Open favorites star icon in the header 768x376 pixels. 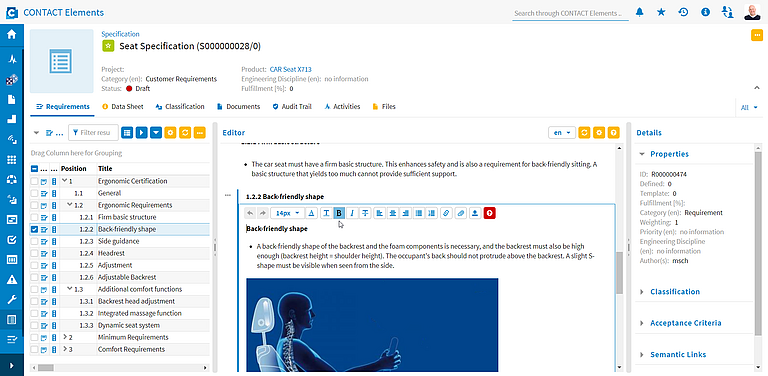pyautogui.click(x=661, y=12)
